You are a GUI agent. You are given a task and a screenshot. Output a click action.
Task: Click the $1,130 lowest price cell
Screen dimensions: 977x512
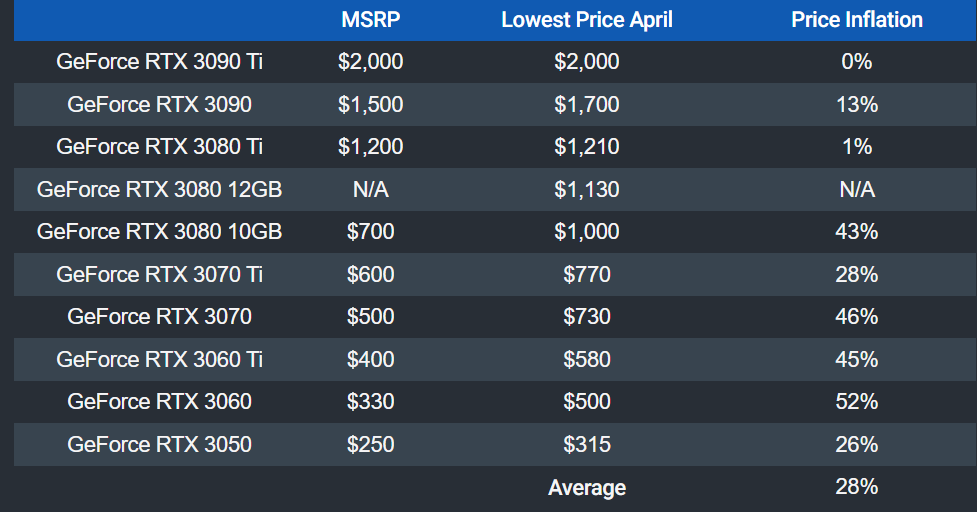(x=587, y=189)
